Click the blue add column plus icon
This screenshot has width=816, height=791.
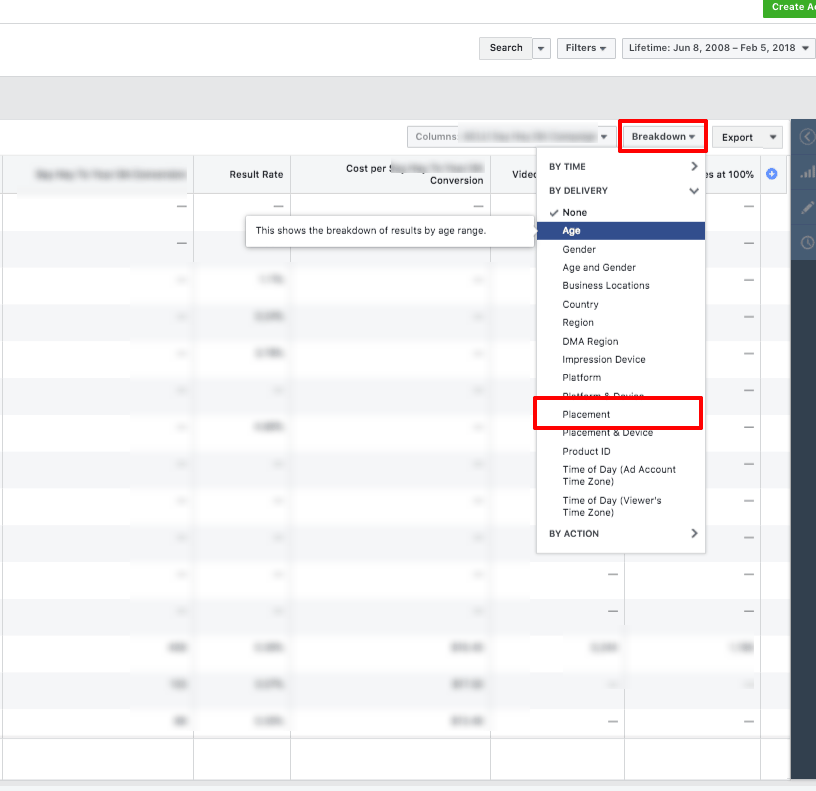[771, 174]
